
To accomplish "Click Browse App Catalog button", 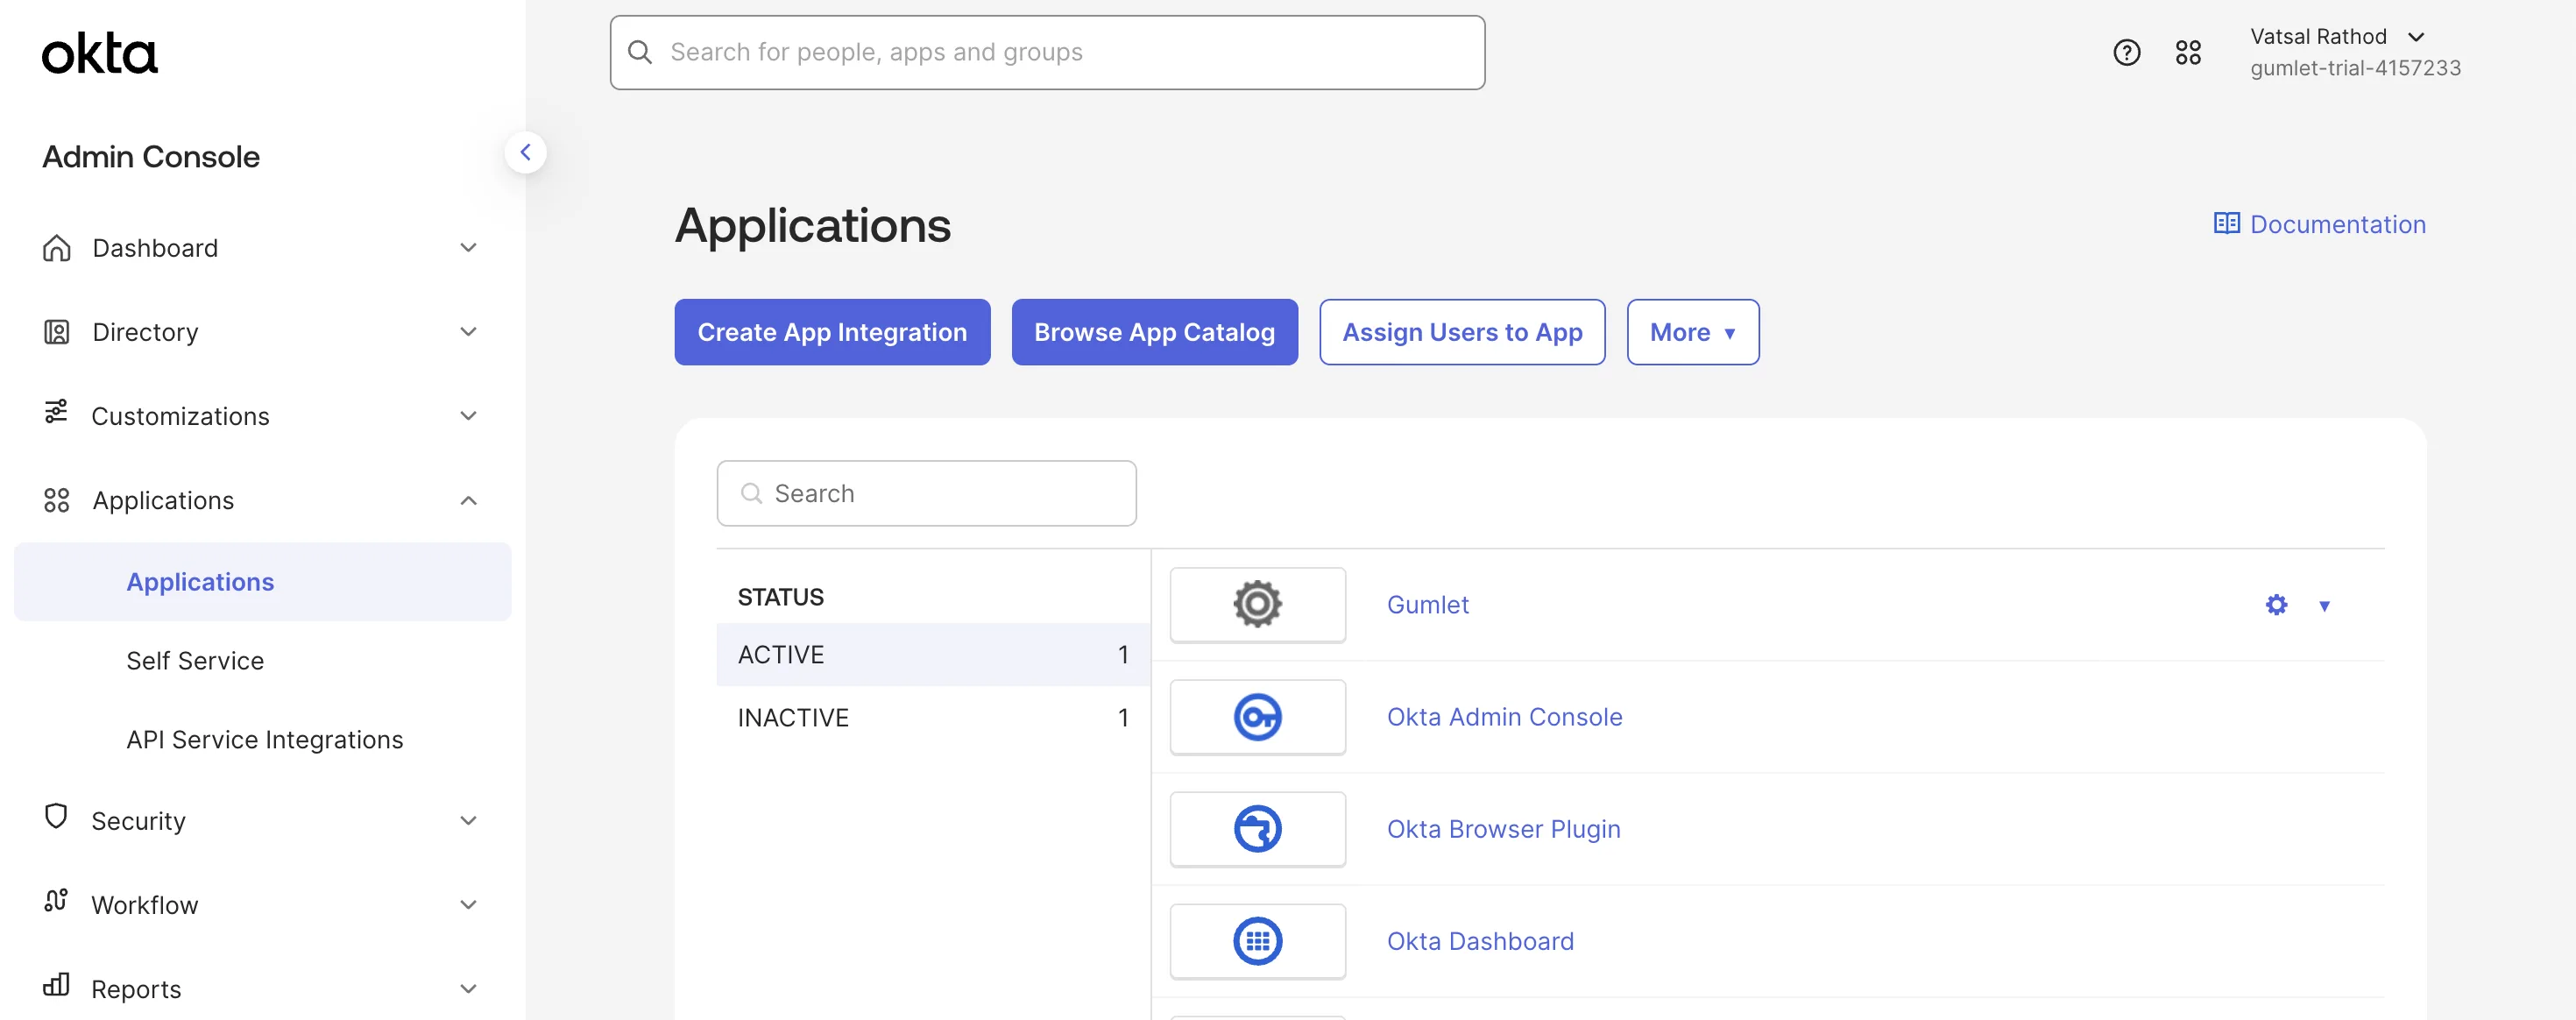I will point(1154,332).
